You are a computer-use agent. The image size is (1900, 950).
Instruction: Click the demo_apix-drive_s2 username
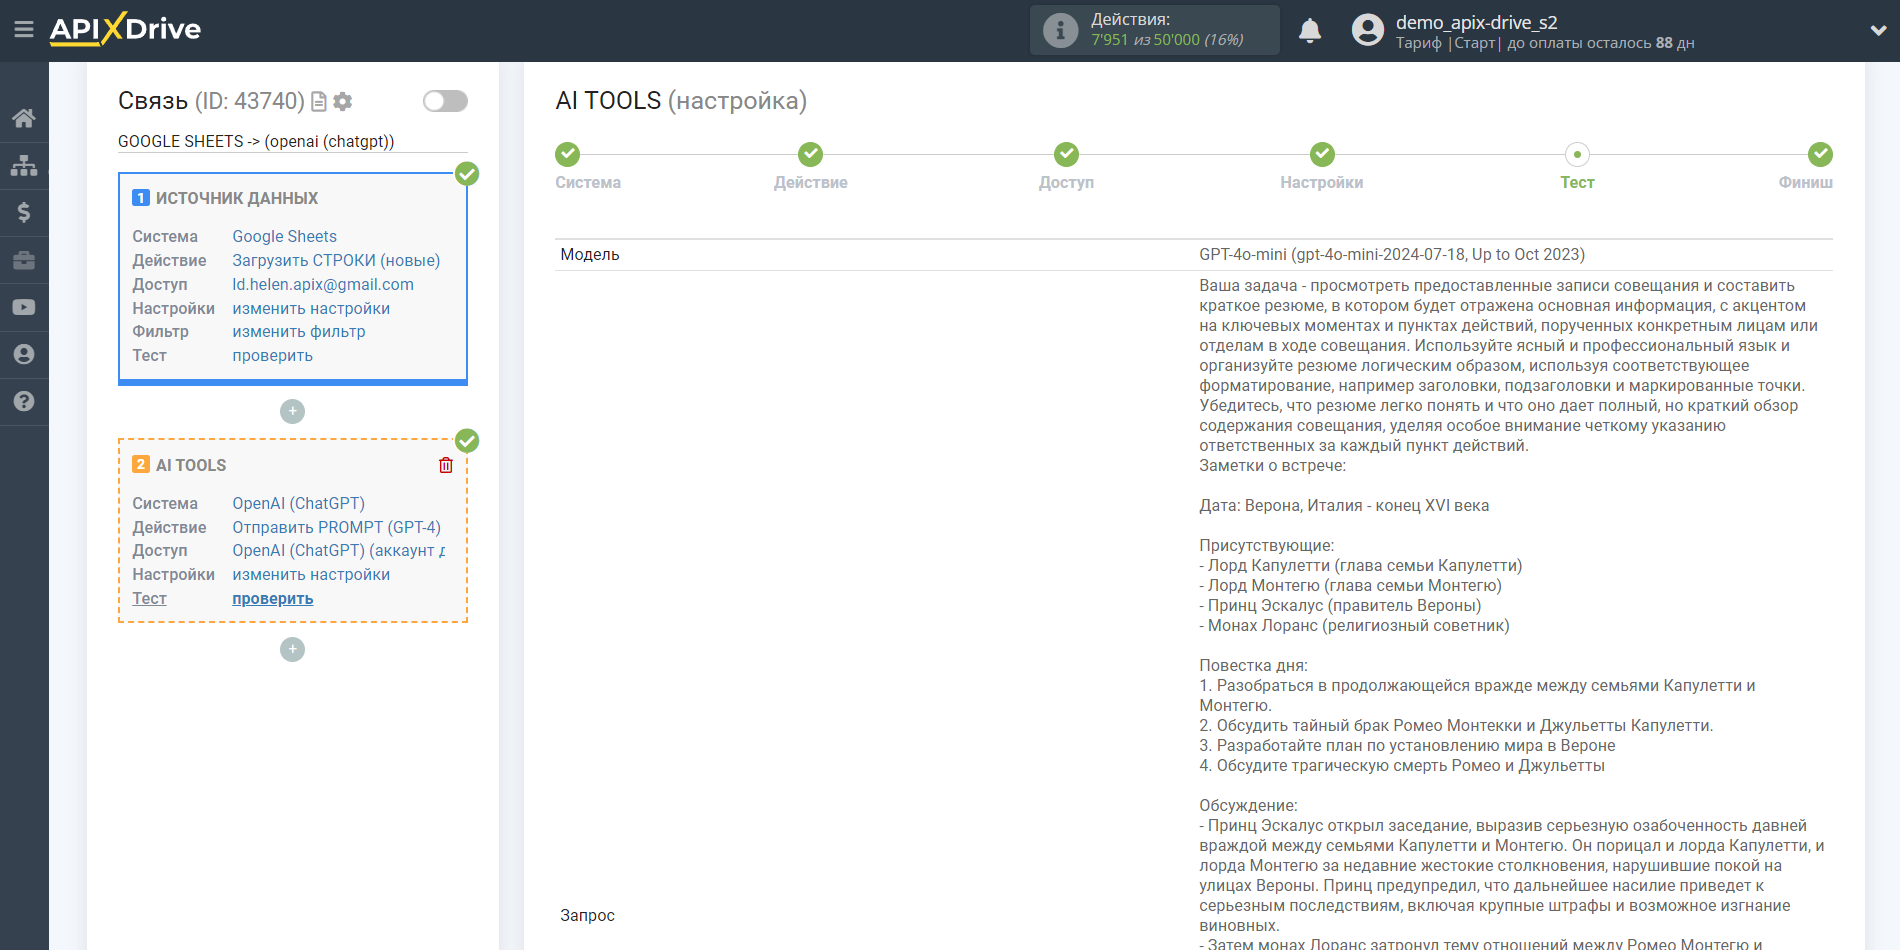1476,22
